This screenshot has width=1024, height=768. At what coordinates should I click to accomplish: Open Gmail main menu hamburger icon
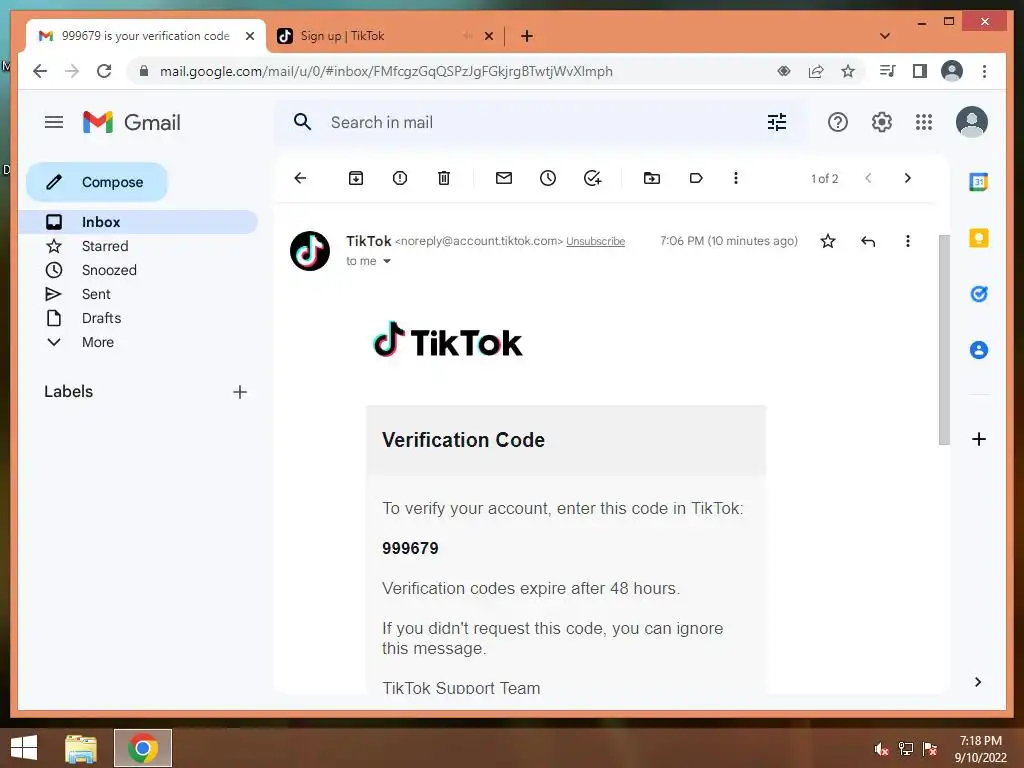(x=54, y=122)
